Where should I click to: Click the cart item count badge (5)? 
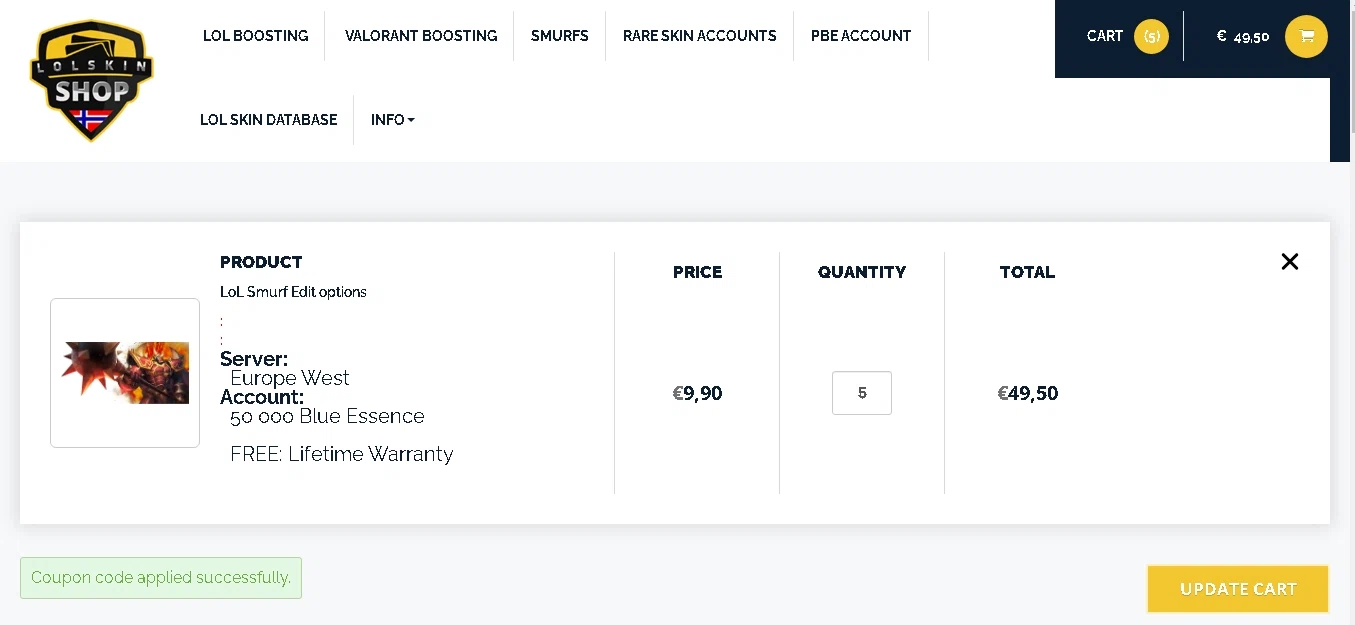(x=1151, y=36)
